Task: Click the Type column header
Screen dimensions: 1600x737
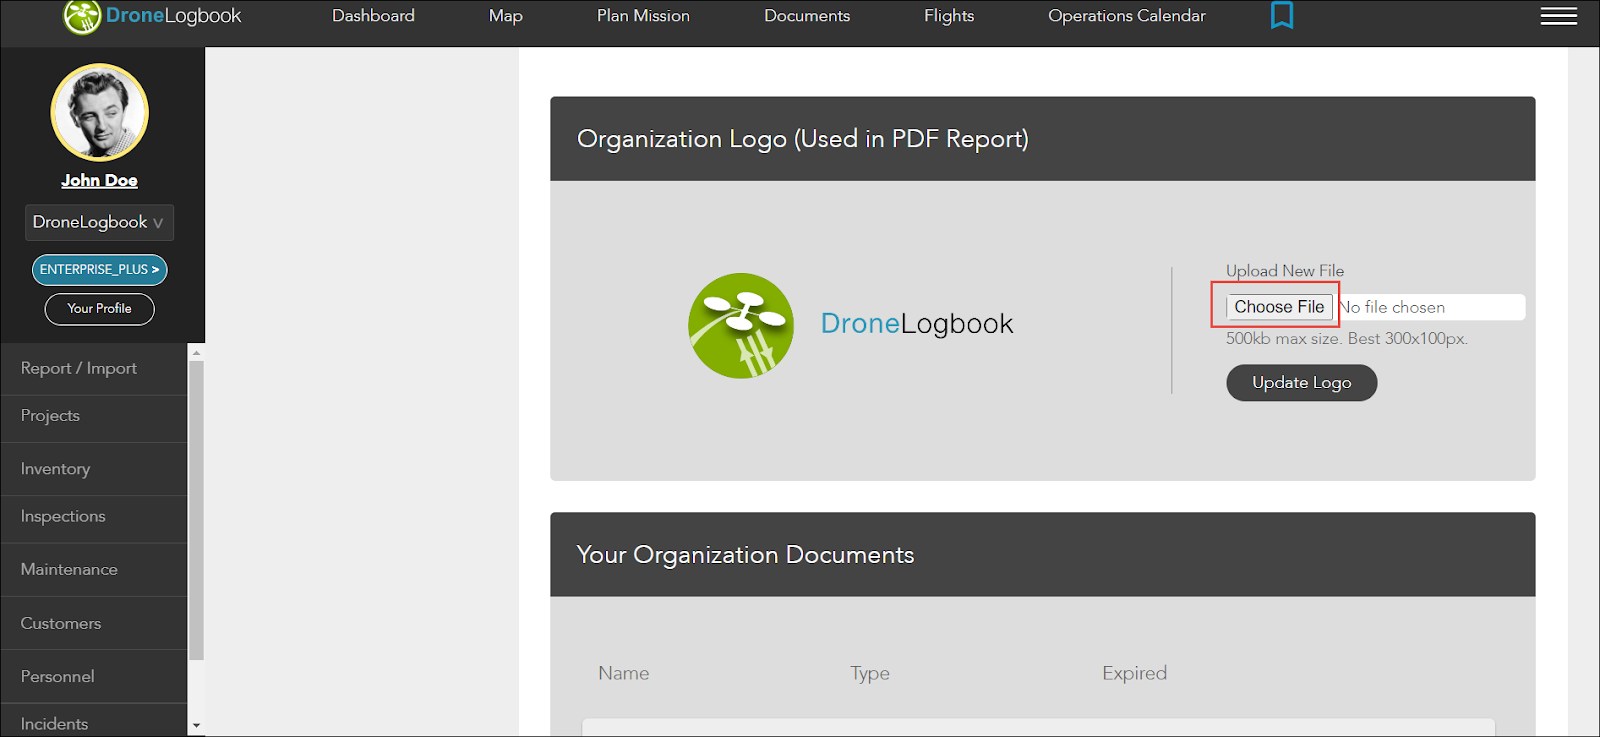Action: (x=870, y=674)
